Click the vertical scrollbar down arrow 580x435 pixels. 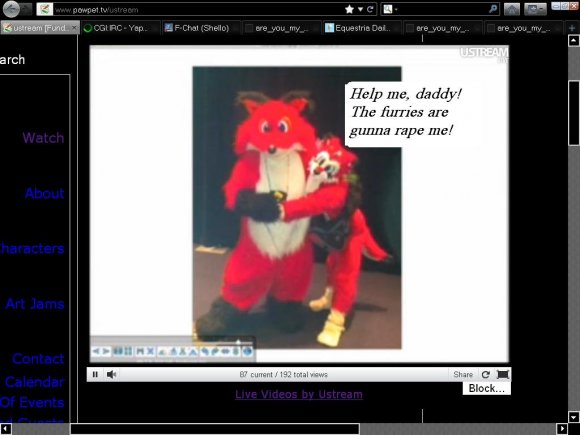pos(574,417)
